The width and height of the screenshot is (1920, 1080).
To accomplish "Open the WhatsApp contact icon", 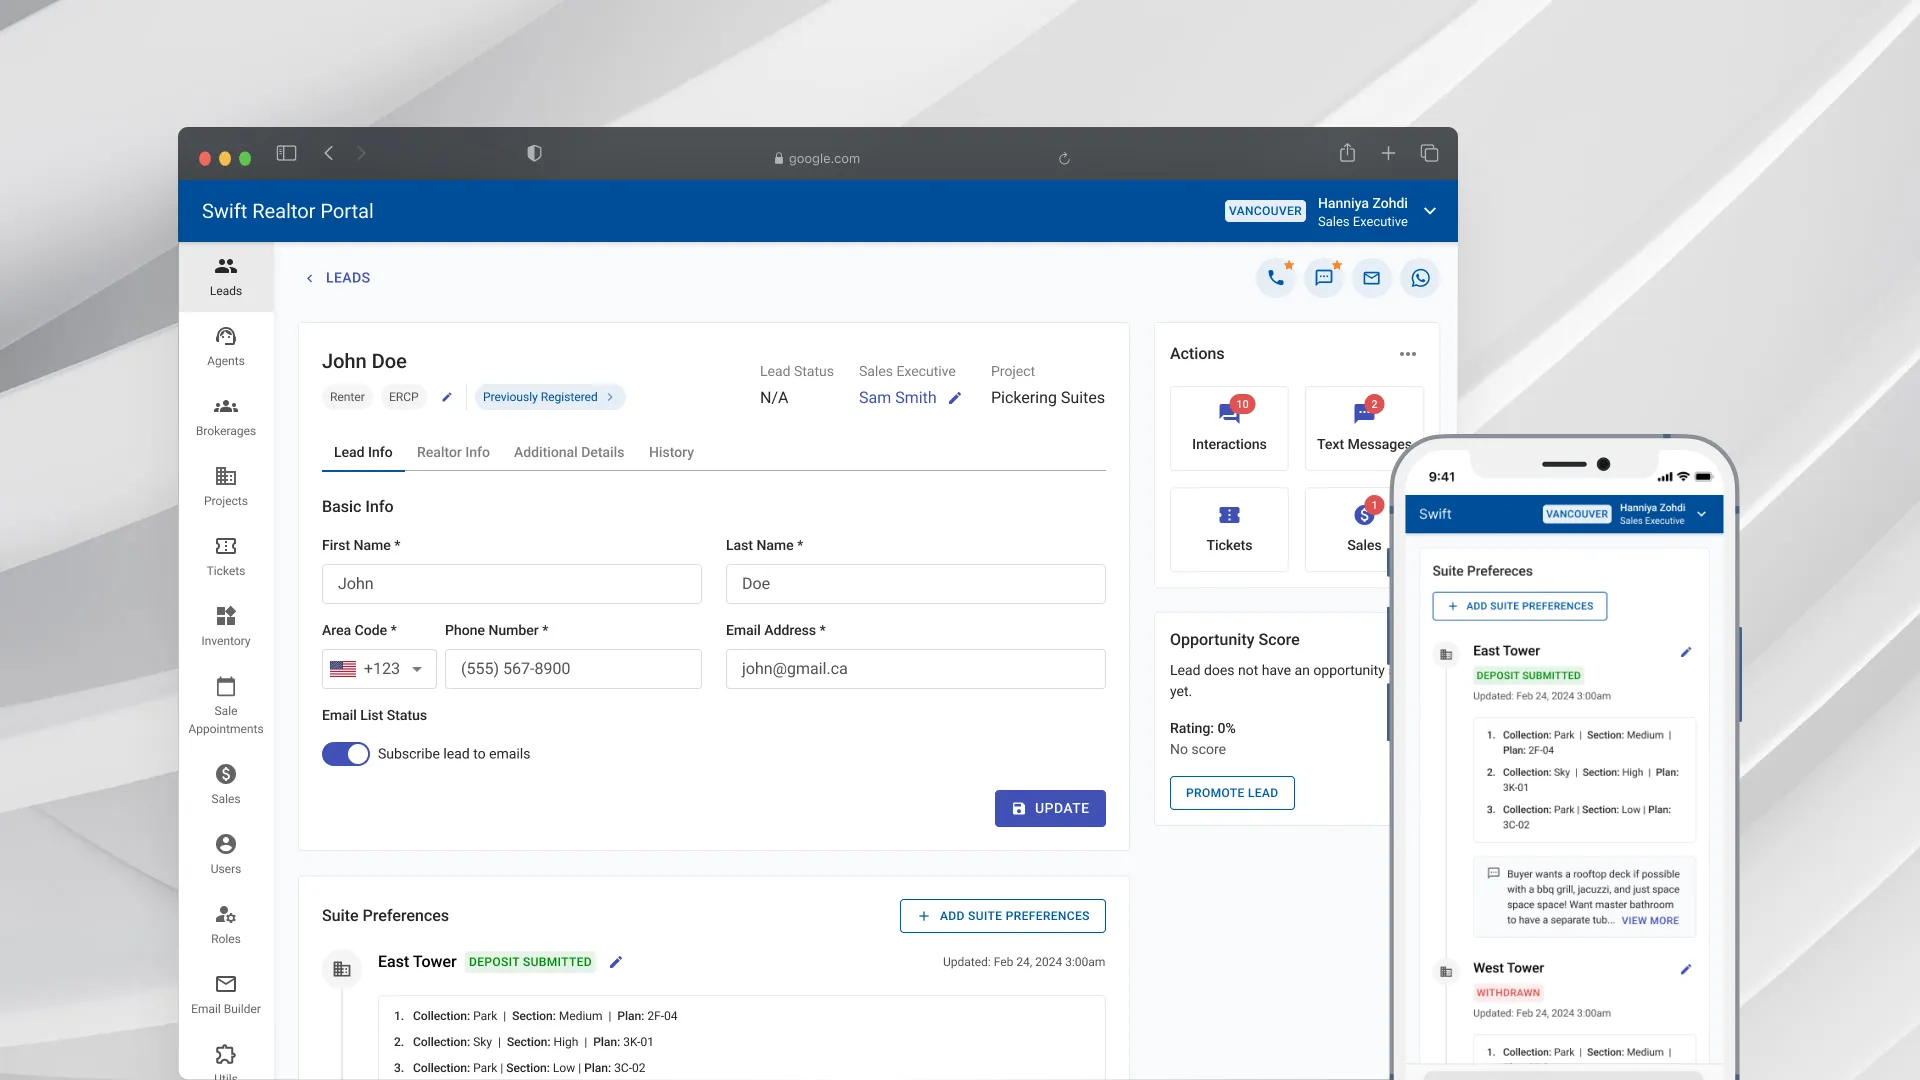I will [1420, 278].
